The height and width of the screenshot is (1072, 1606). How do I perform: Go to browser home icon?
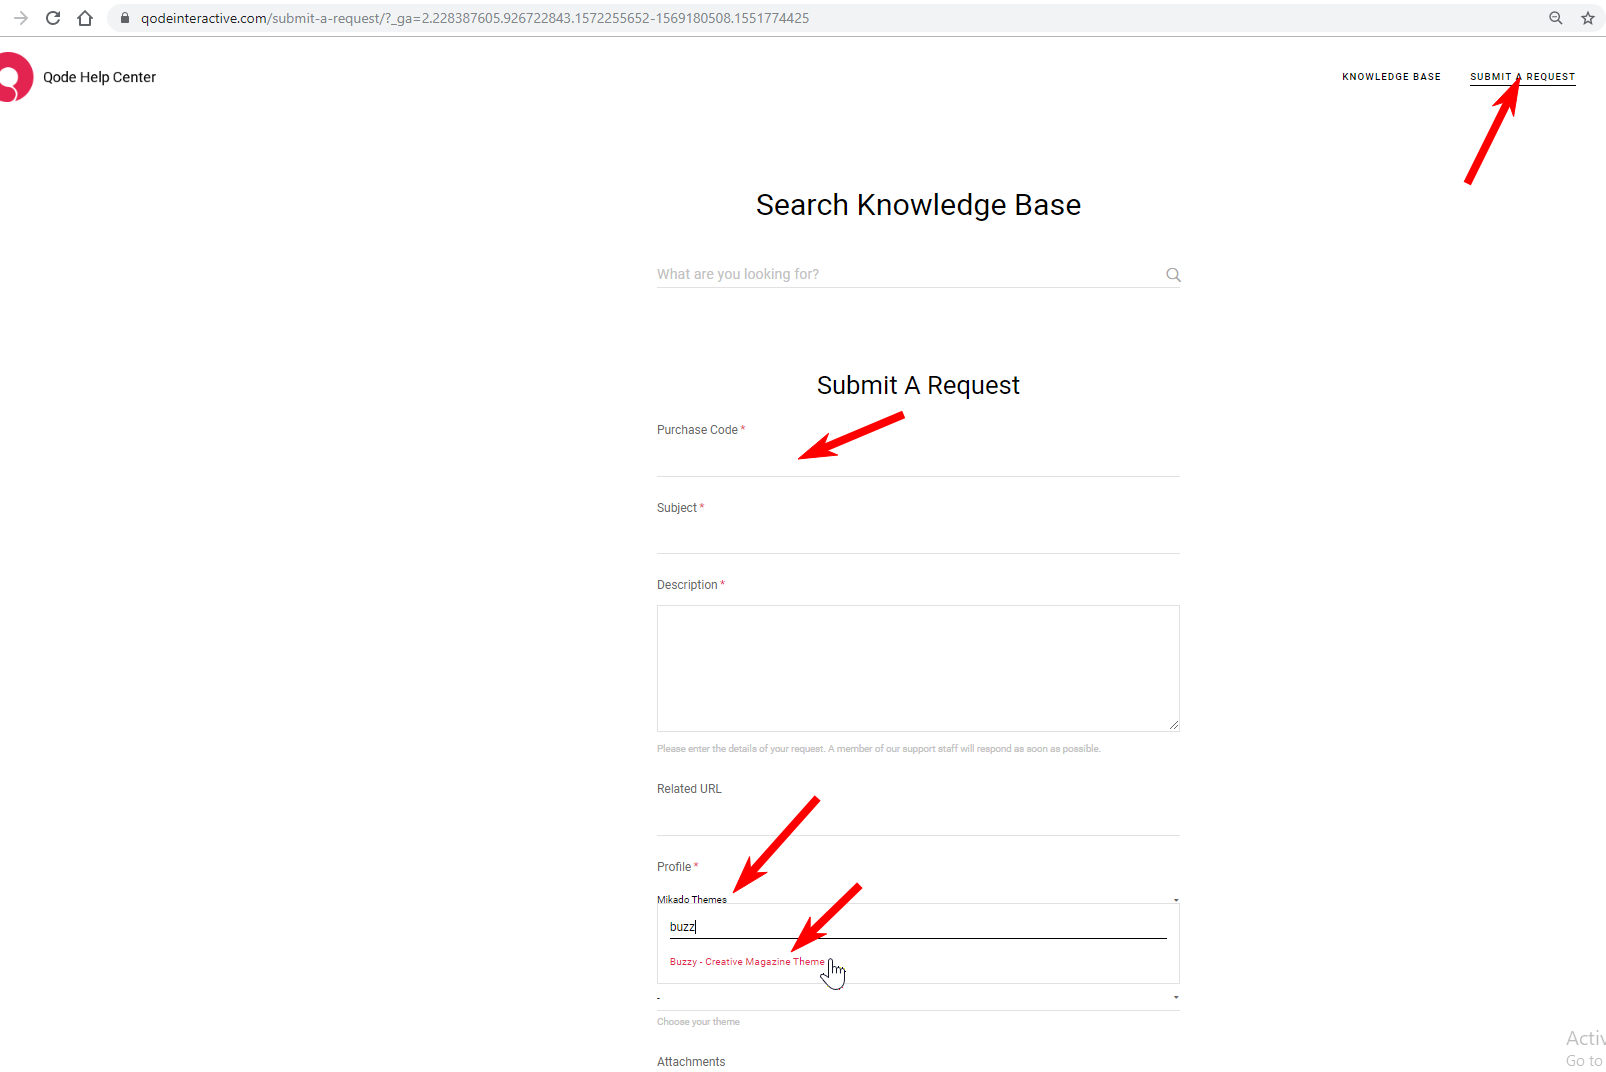pyautogui.click(x=85, y=18)
